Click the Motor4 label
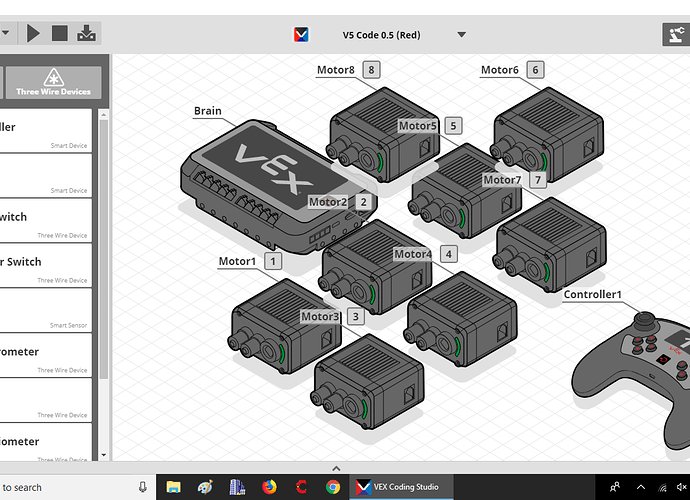 pos(413,254)
